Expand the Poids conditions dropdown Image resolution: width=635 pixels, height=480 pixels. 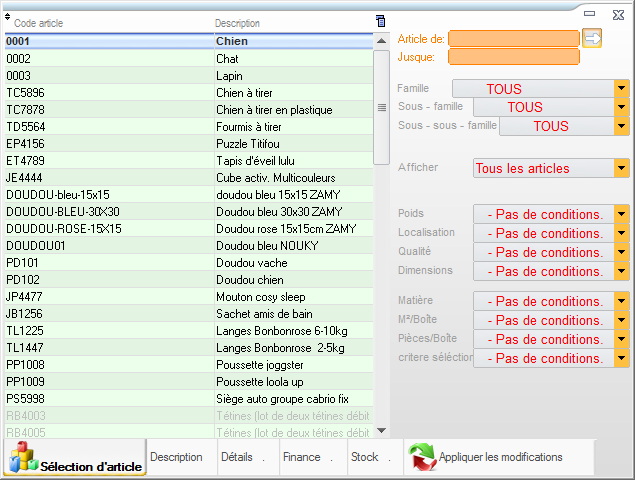(621, 215)
